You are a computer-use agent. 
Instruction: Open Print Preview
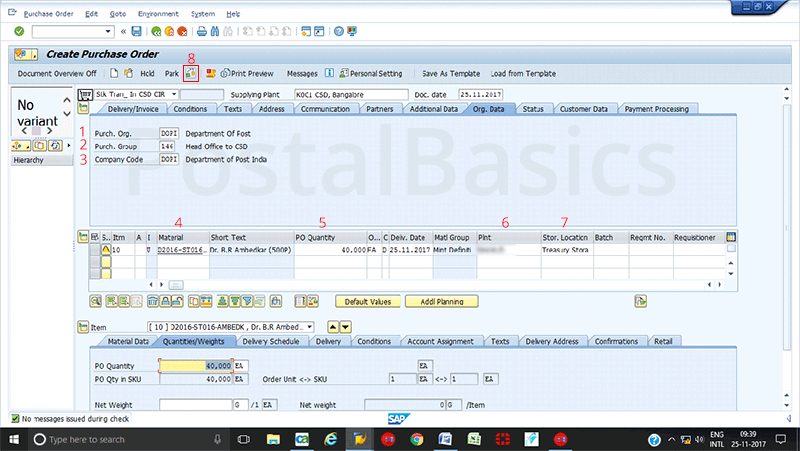(246, 73)
